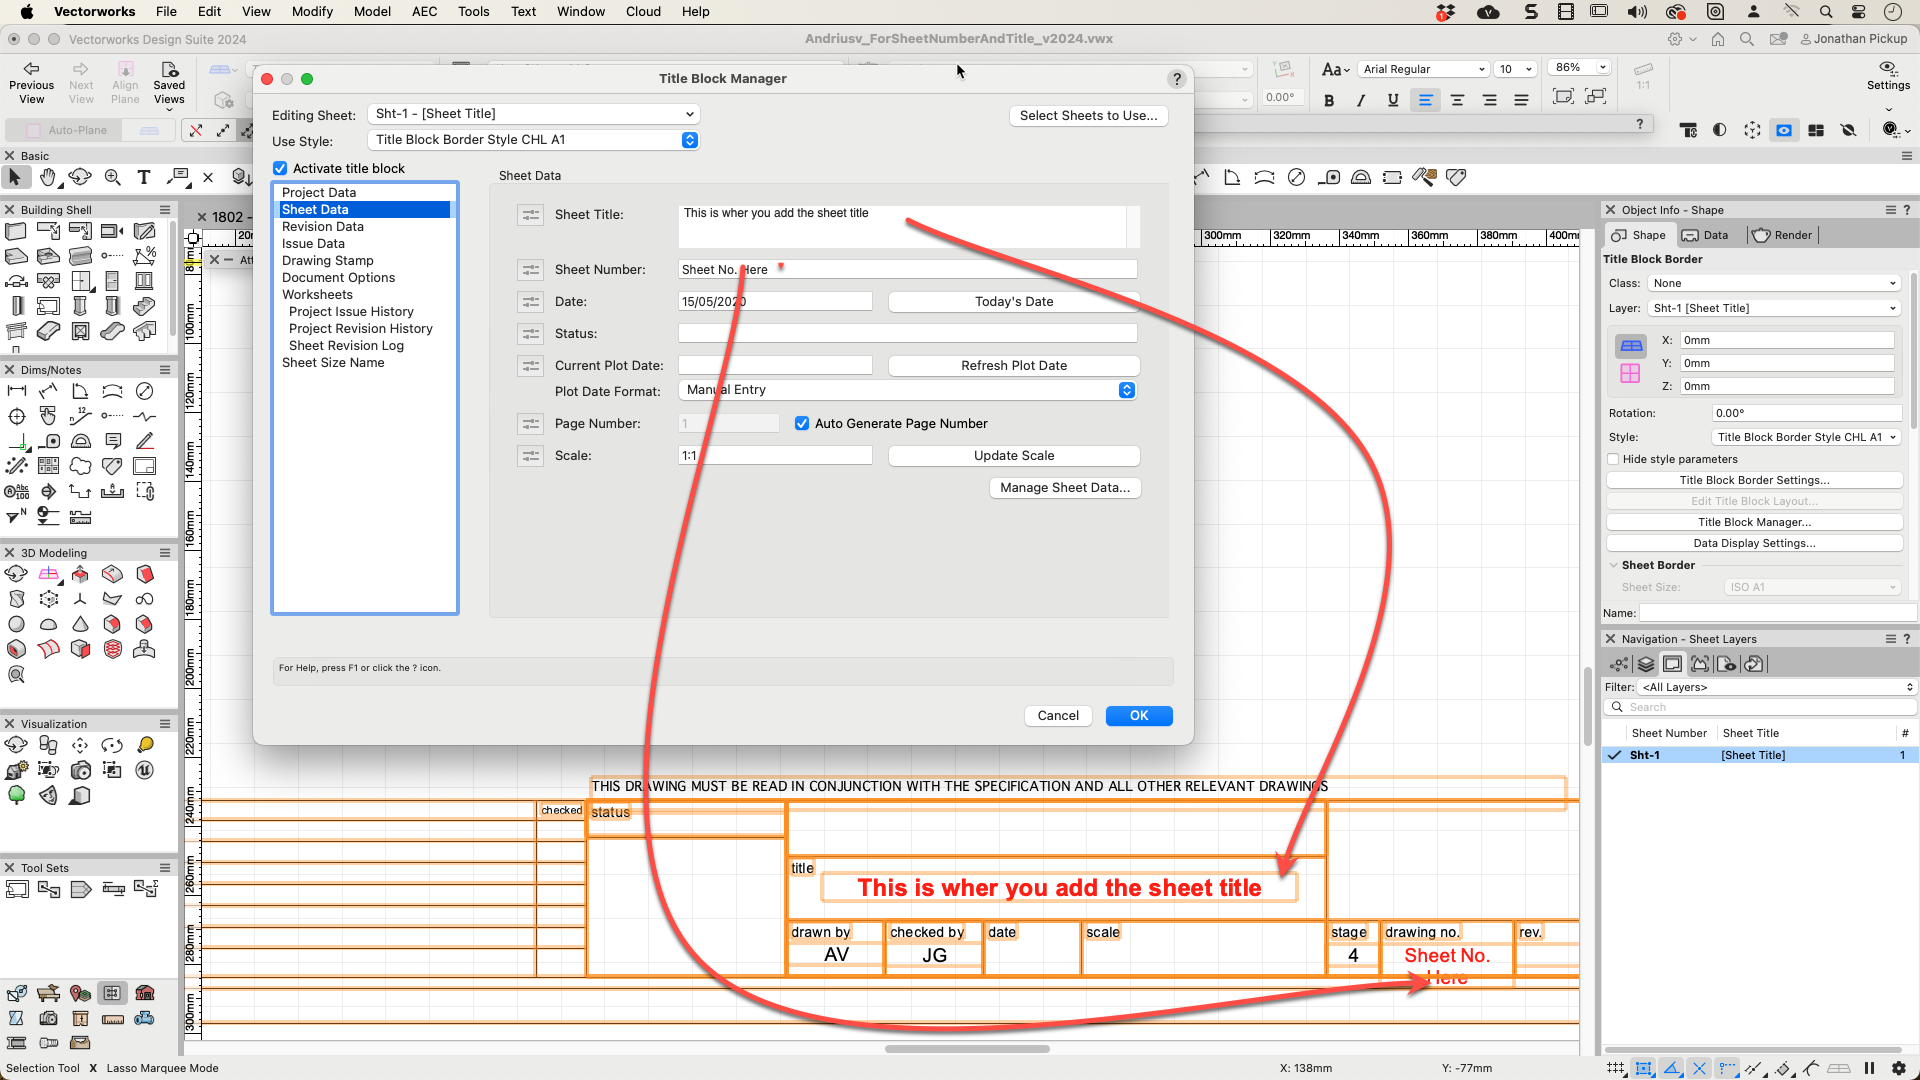Select the Pan tool in Basic palette
This screenshot has width=1920, height=1080.
pyautogui.click(x=48, y=177)
